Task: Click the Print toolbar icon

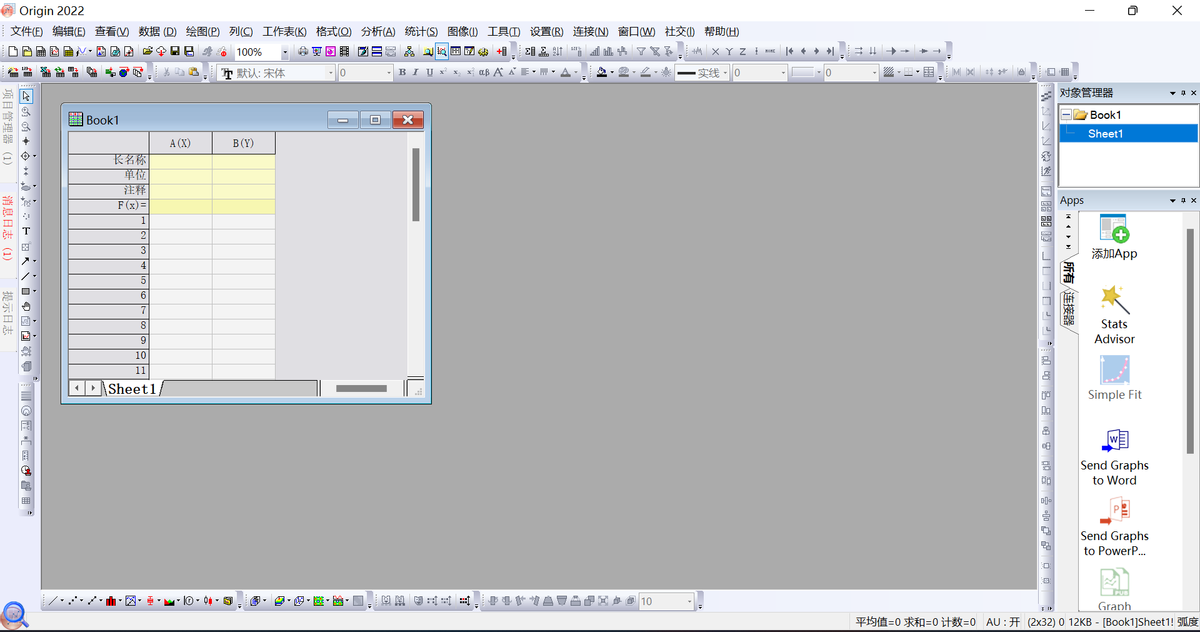Action: click(303, 51)
